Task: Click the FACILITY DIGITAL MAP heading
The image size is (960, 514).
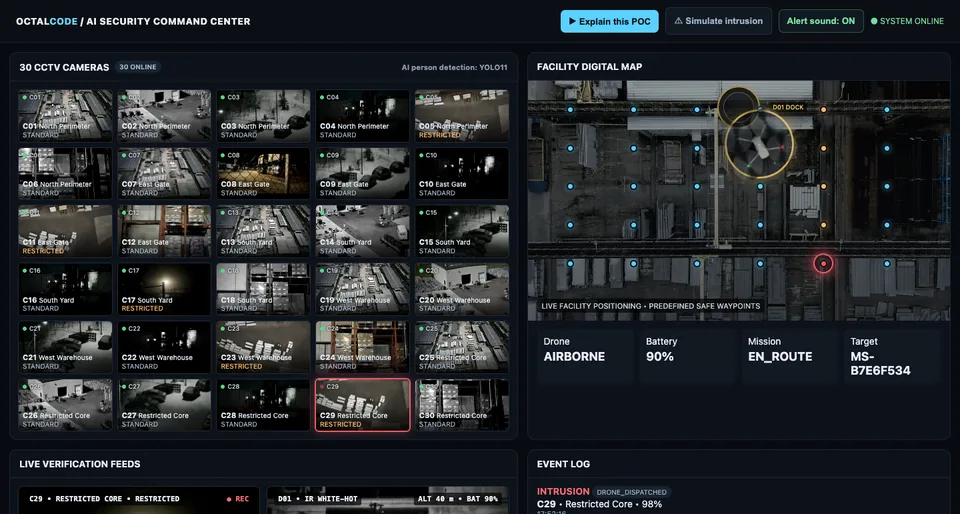Action: pyautogui.click(x=590, y=67)
